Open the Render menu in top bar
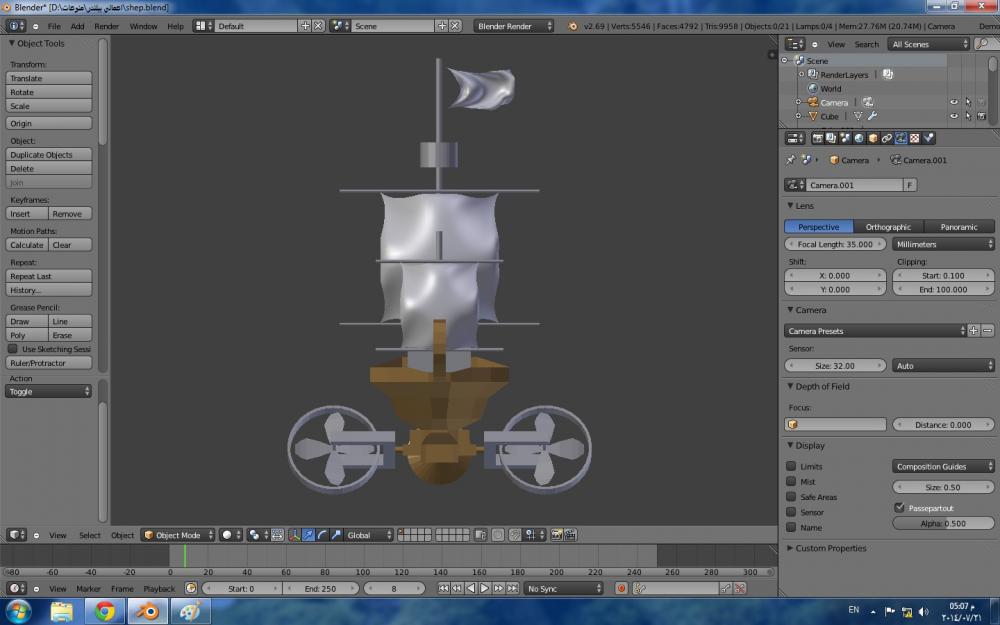 point(106,26)
